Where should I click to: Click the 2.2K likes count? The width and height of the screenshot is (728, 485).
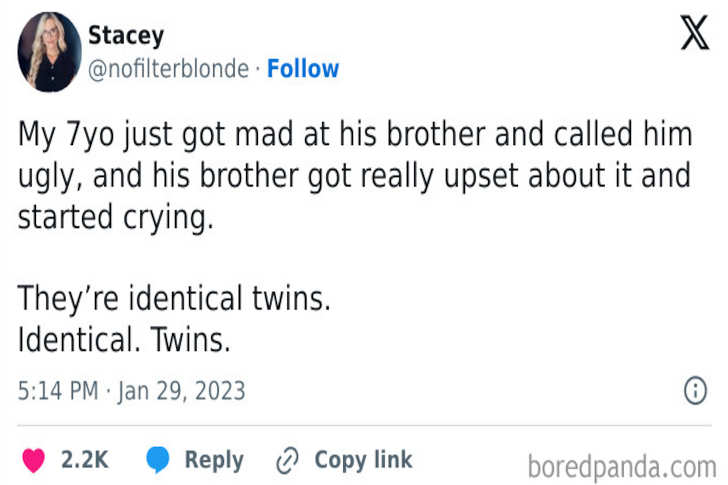tap(85, 460)
